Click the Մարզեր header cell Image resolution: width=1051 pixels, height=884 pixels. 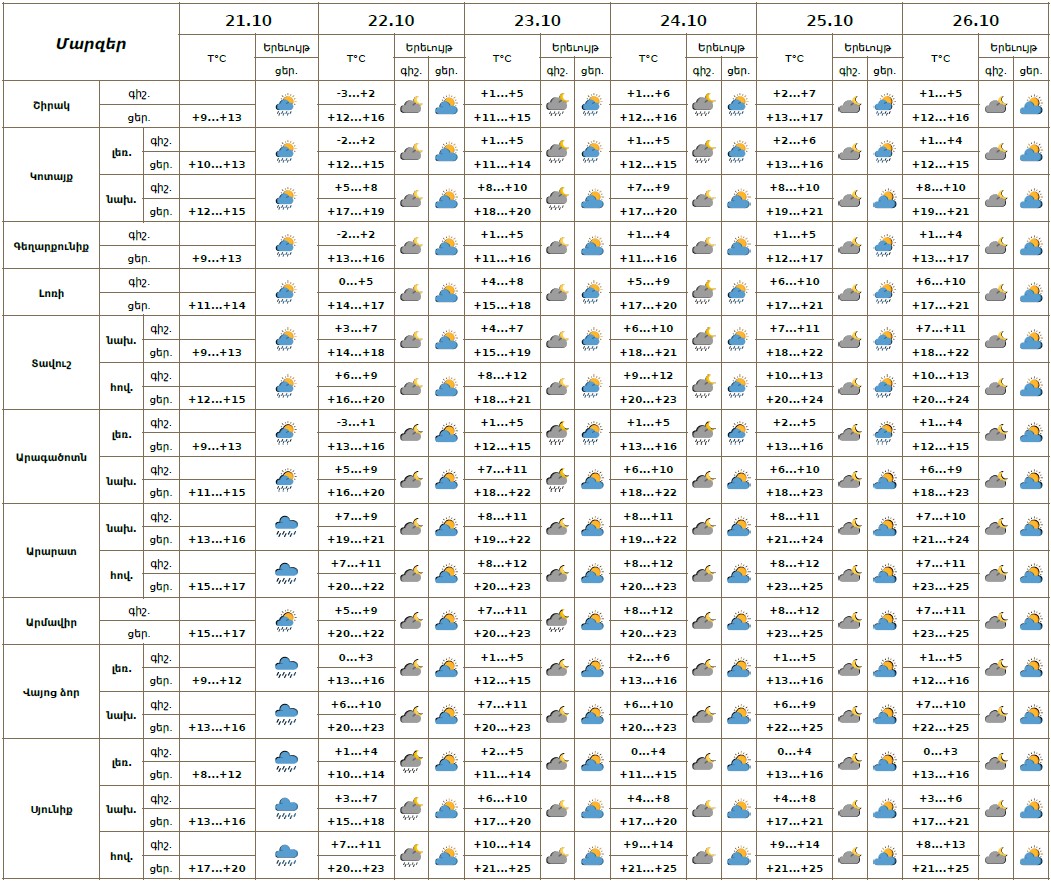pyautogui.click(x=90, y=43)
